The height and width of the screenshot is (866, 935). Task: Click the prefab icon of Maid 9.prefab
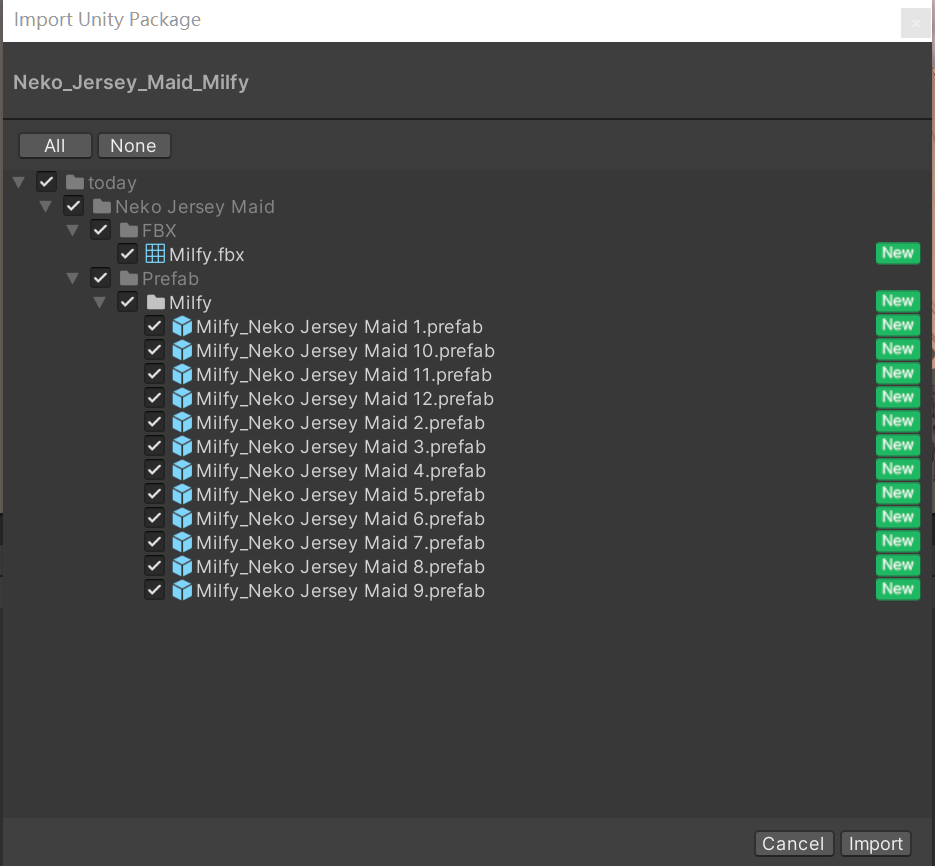tap(182, 591)
